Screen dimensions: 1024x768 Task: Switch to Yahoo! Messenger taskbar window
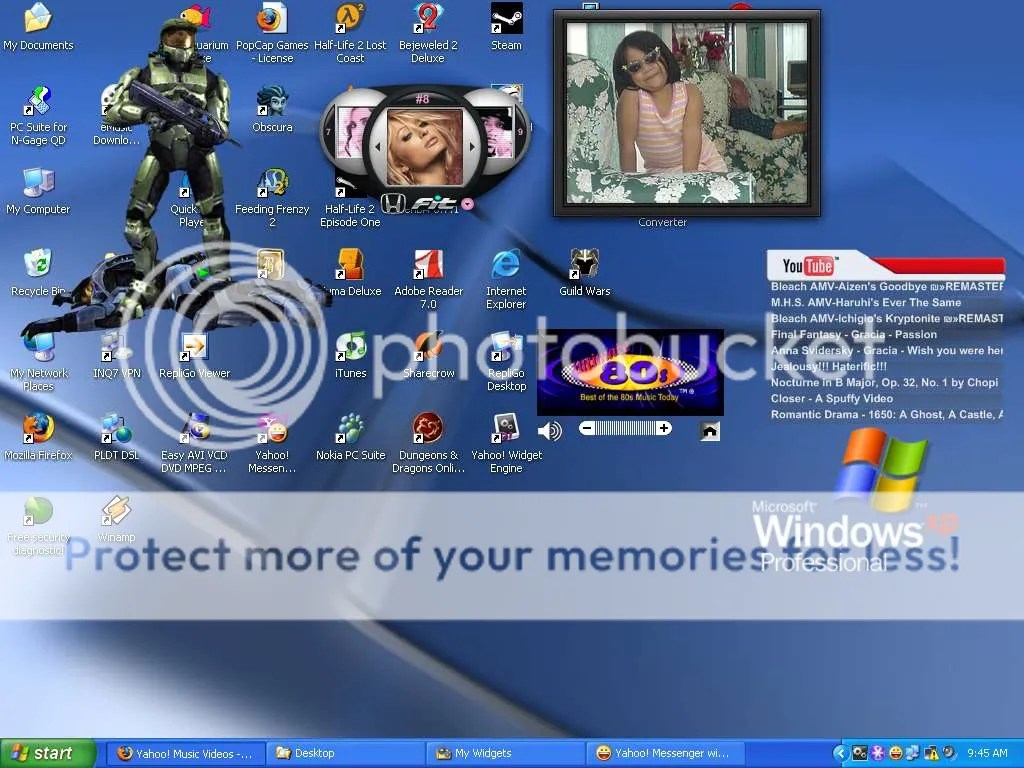pyautogui.click(x=665, y=753)
